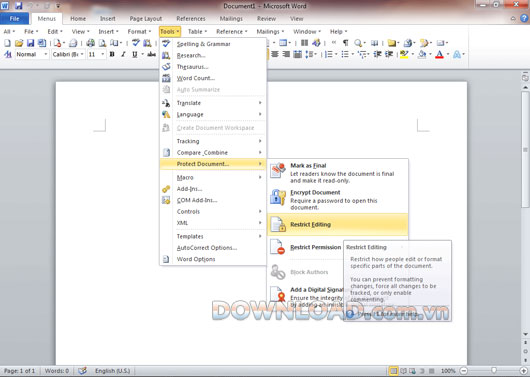
Task: Click the Text Effects blue A icon
Action: 457,54
